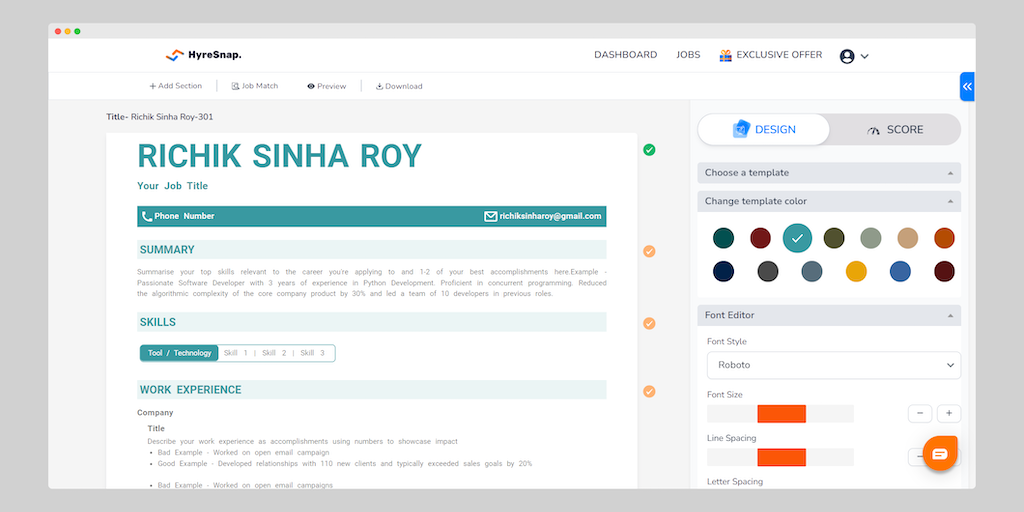Click the Company placeholder text
The width and height of the screenshot is (1024, 512).
[155, 413]
